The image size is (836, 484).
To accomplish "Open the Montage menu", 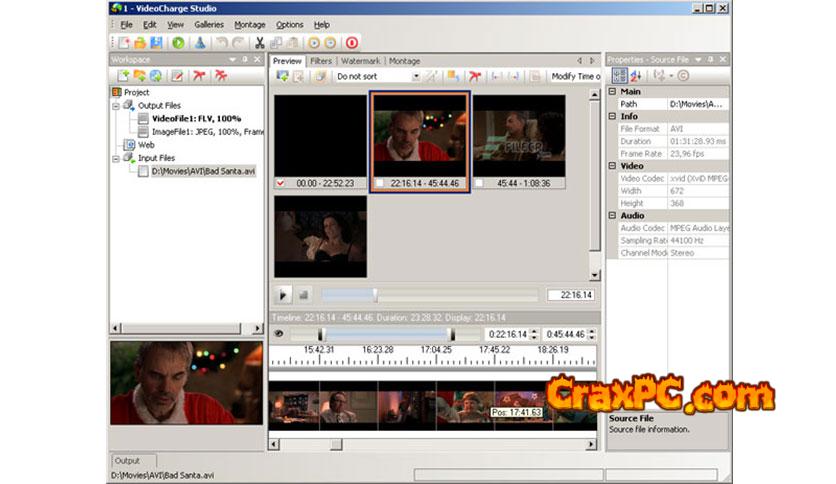I will [x=249, y=24].
